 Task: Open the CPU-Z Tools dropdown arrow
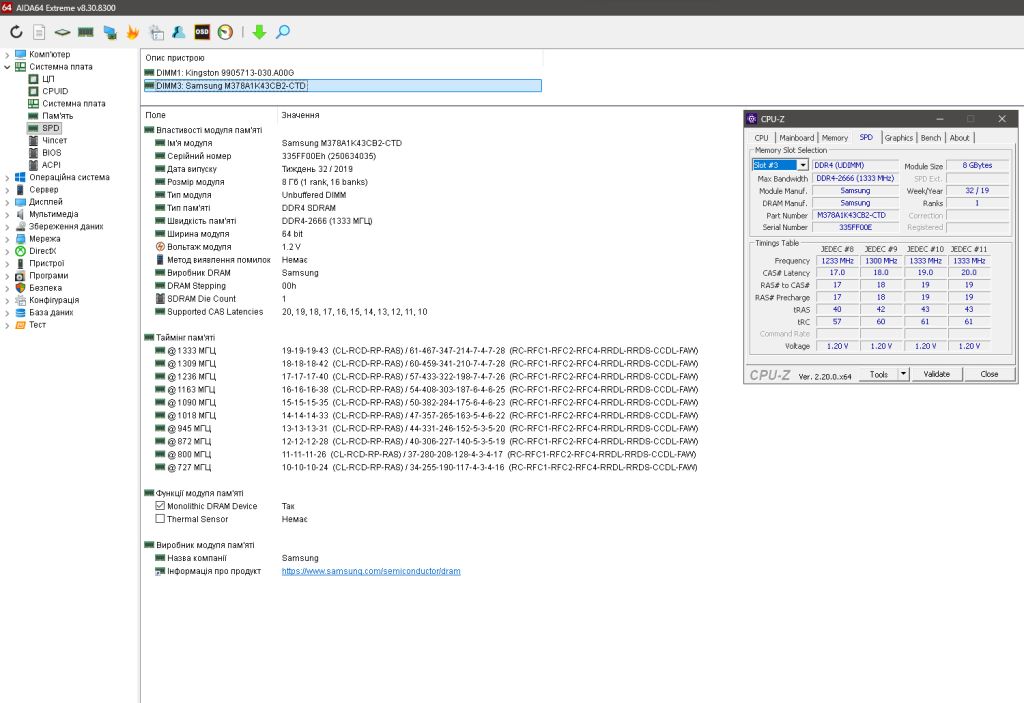click(x=903, y=374)
